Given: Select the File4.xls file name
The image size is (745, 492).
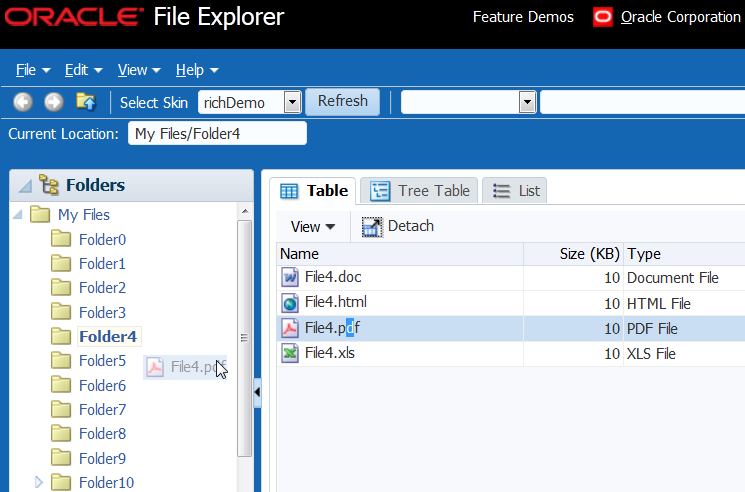Looking at the screenshot, I should (x=330, y=353).
